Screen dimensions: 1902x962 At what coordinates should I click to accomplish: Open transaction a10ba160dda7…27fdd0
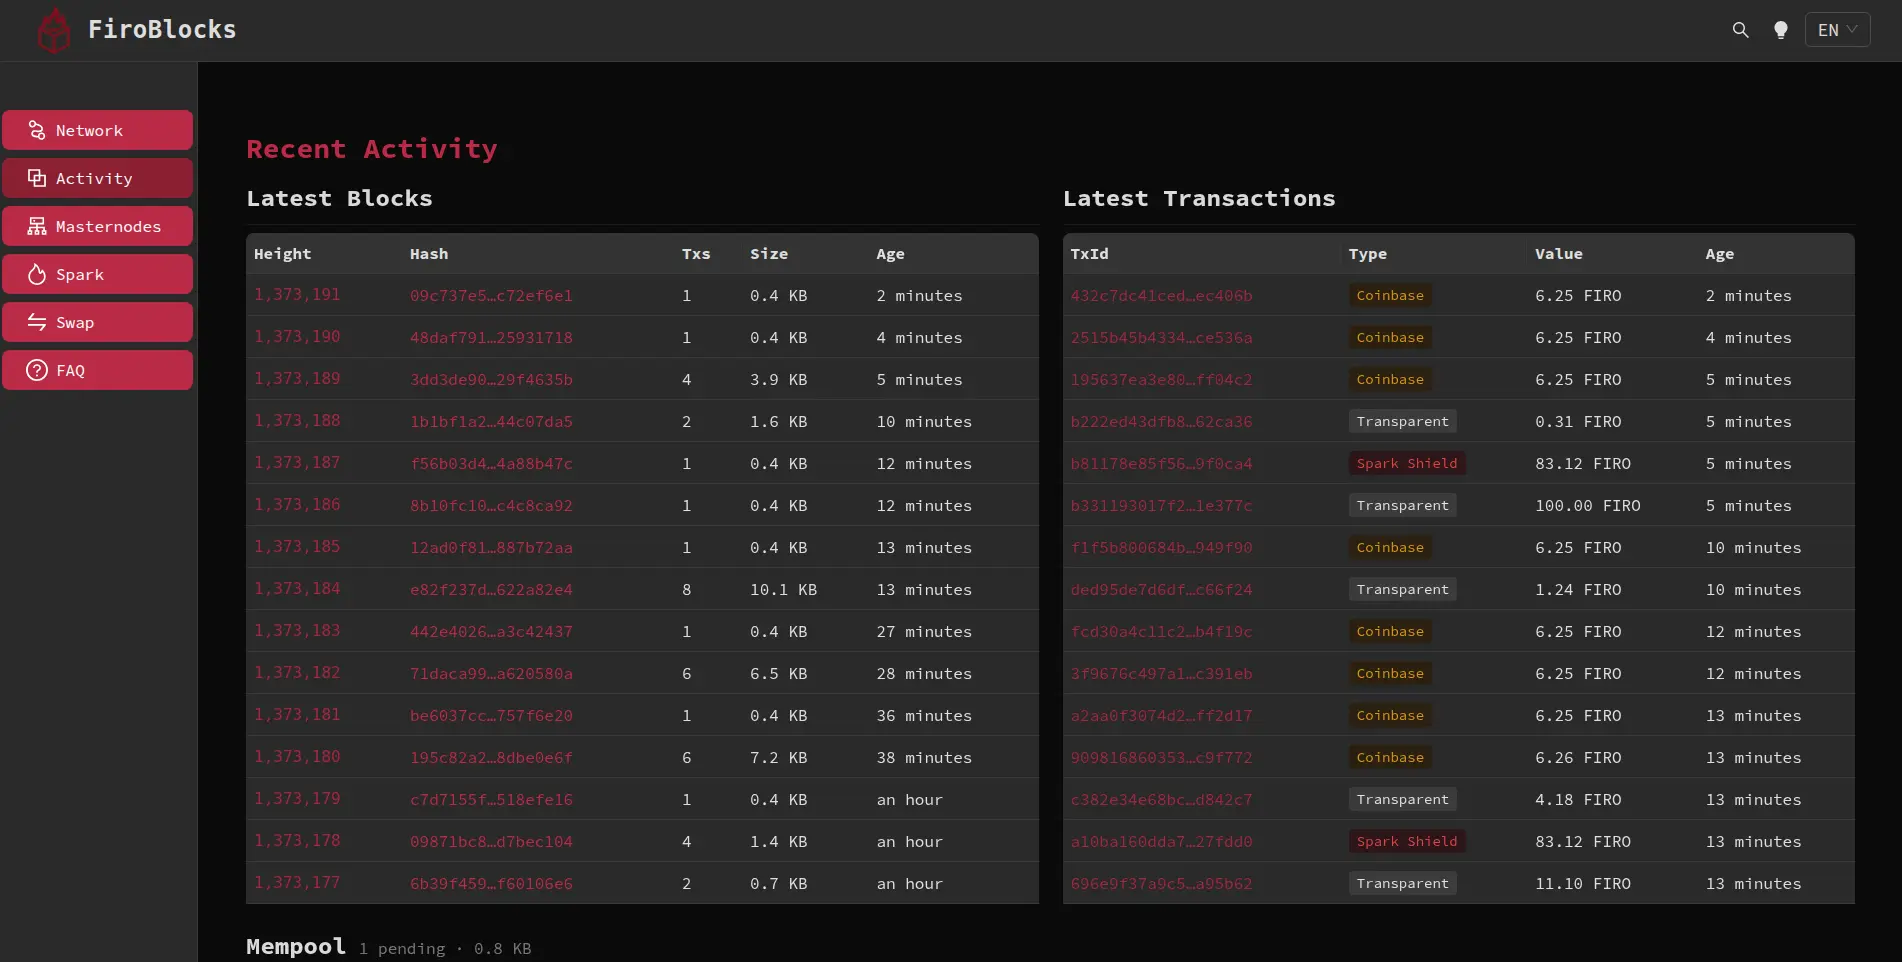point(1161,842)
